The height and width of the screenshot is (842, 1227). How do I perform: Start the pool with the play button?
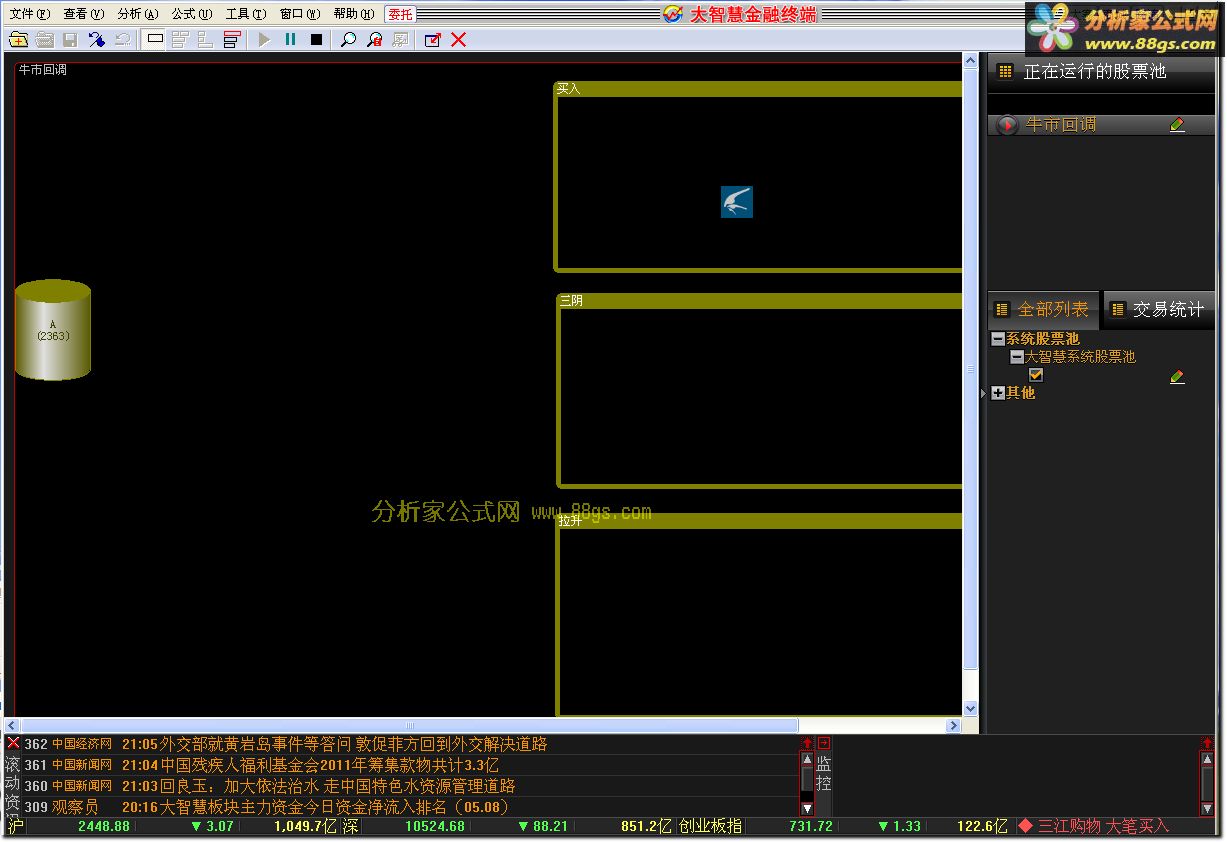coord(264,40)
